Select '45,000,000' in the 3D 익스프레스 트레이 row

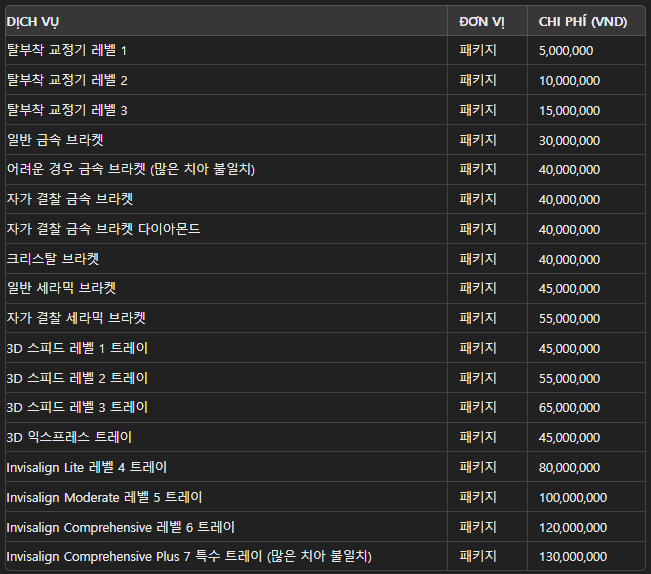[569, 437]
